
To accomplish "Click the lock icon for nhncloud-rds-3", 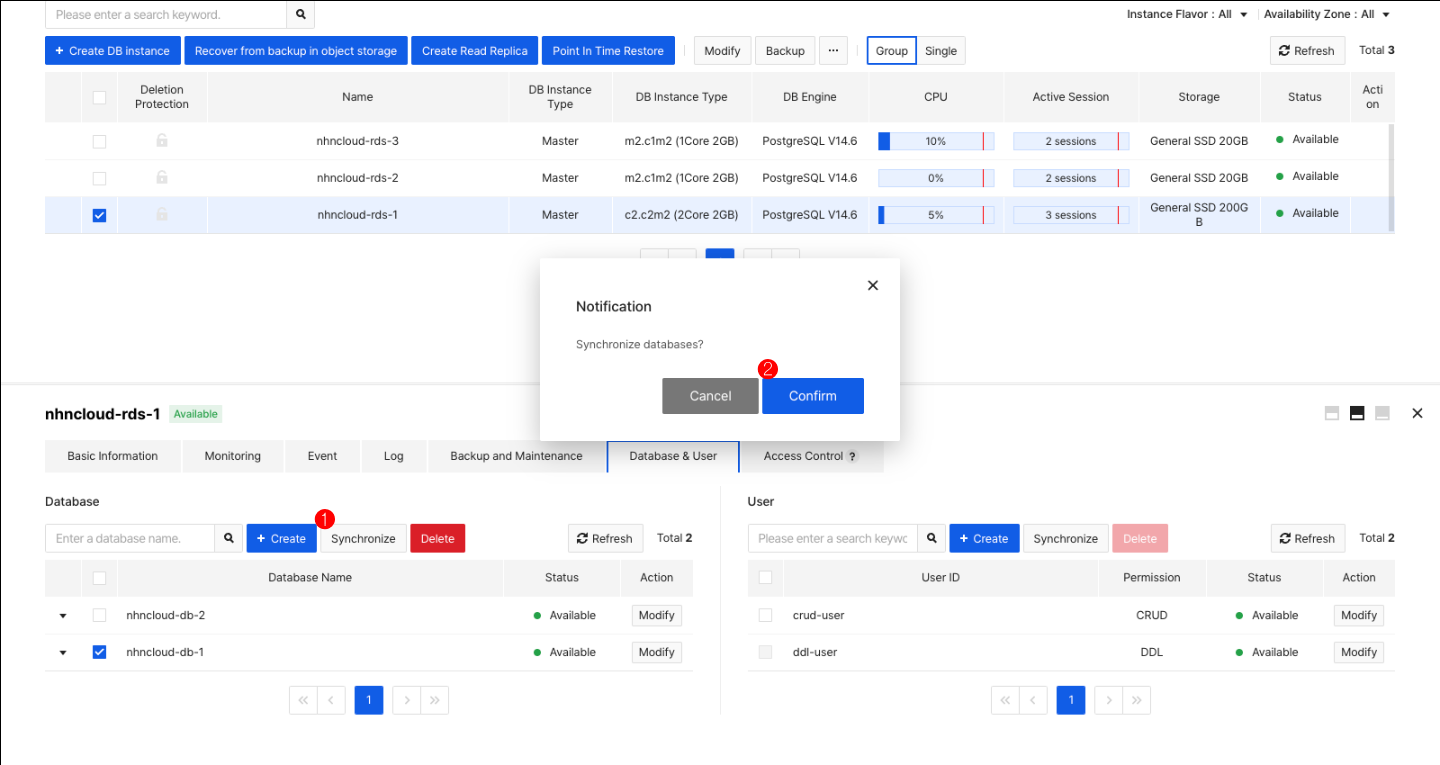I will click(x=162, y=141).
